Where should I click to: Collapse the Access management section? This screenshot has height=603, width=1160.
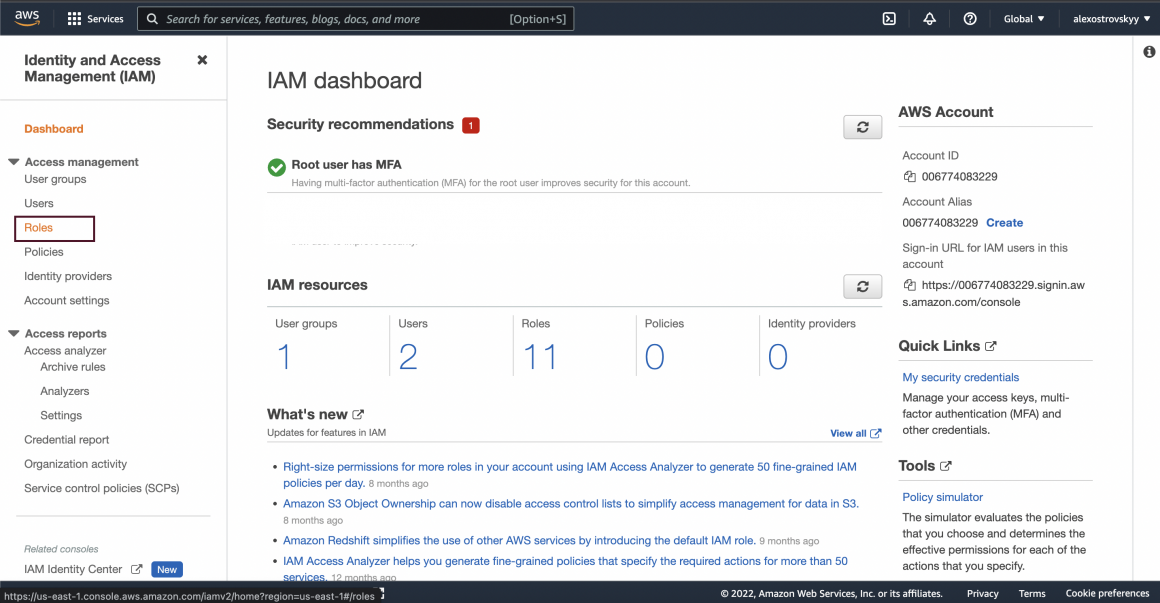(14, 162)
